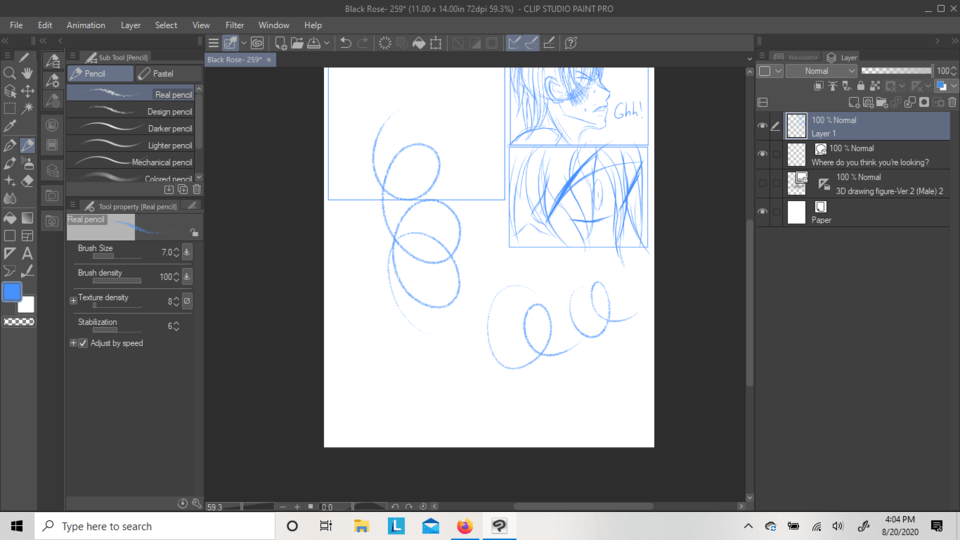
Task: Uncheck Adjust by speed checkbox
Action: click(83, 343)
